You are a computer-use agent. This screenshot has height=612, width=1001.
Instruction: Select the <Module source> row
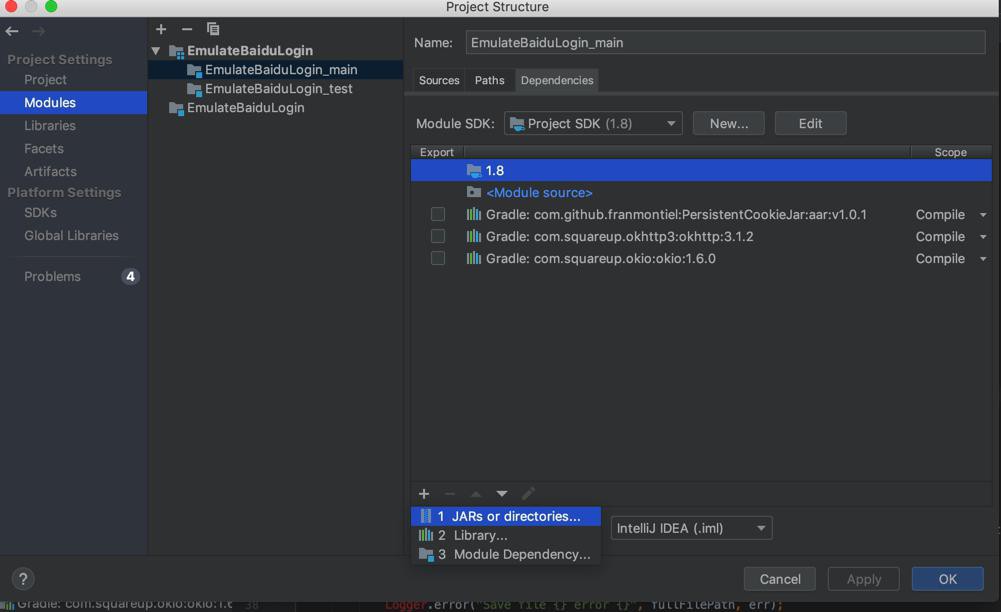[x=701, y=192]
